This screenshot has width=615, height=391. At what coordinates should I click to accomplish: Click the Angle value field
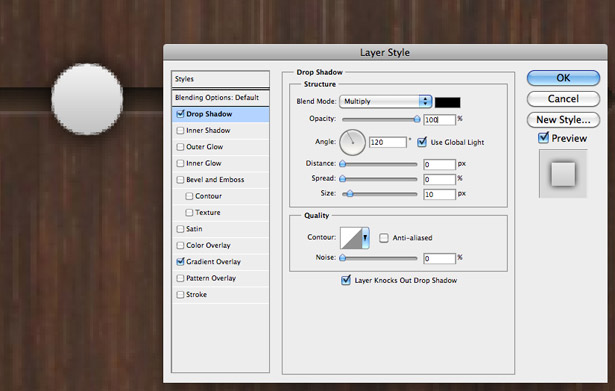(388, 142)
